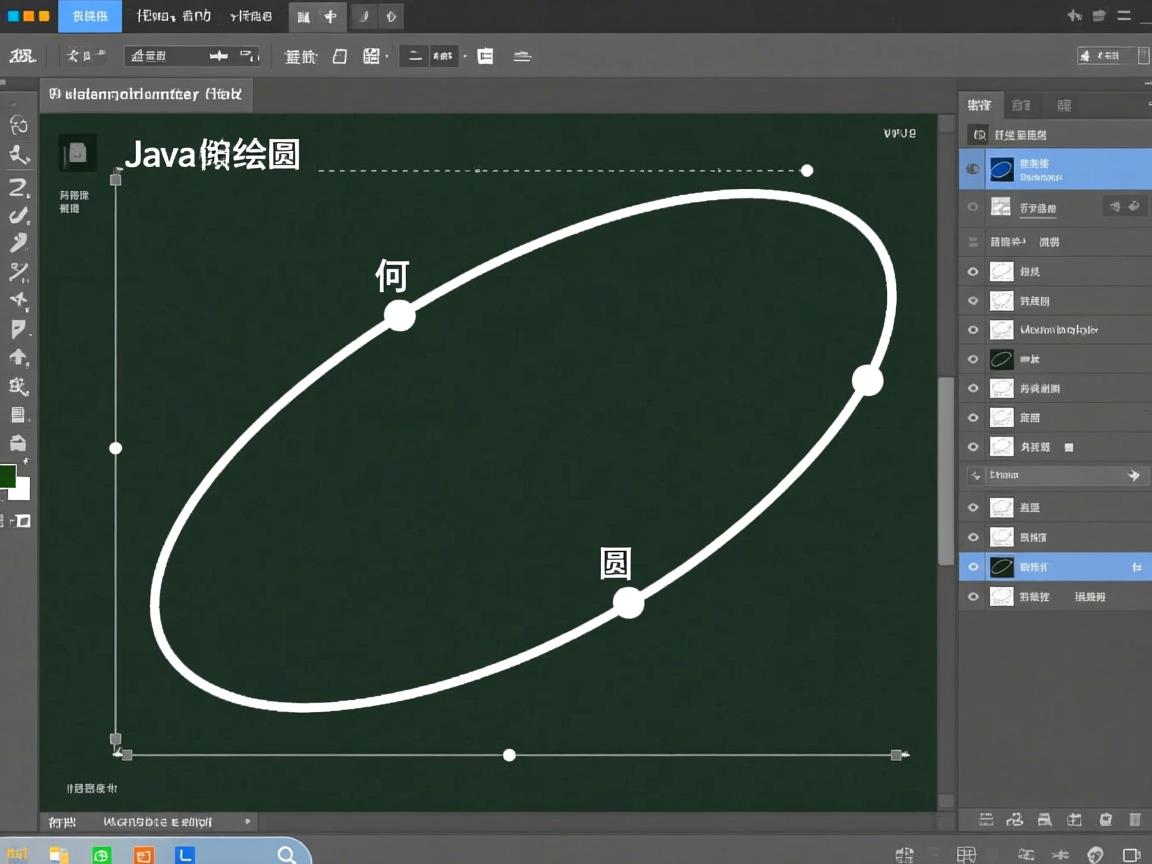Viewport: 1152px width, 864px height.
Task: Click the swap colors icon under the color swatches
Action: [20, 521]
